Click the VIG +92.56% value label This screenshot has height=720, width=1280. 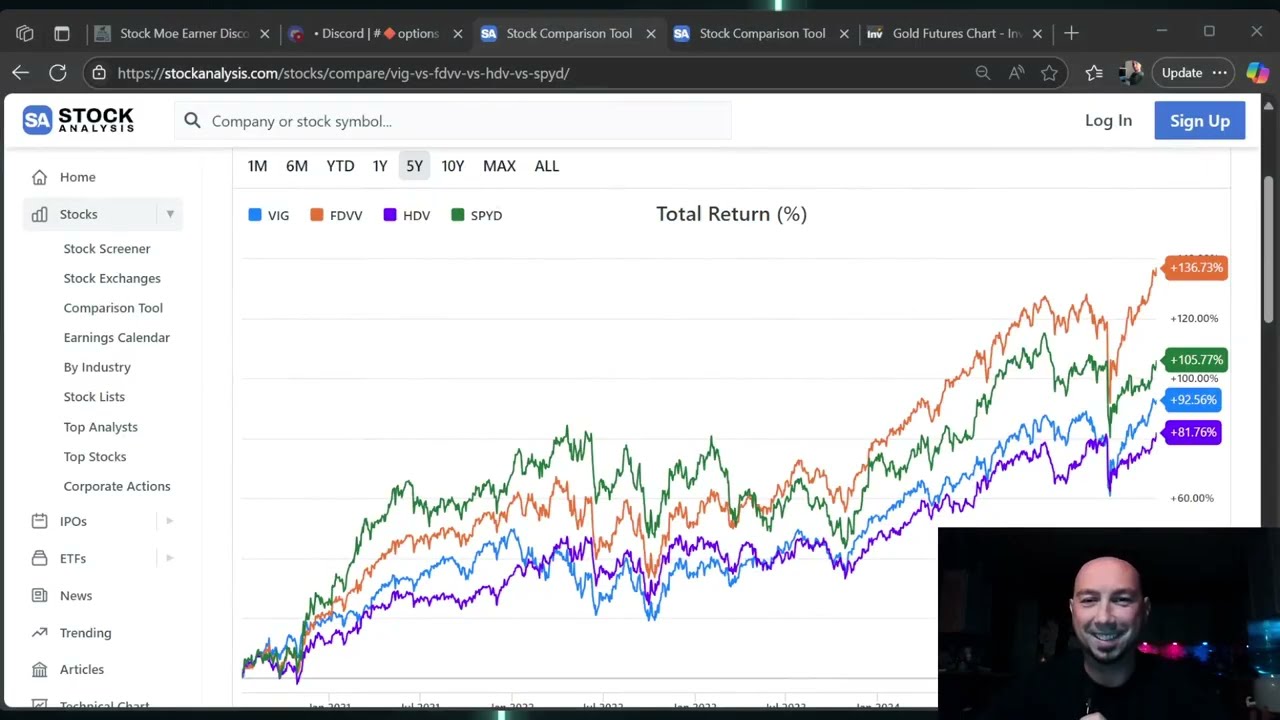[x=1192, y=400]
